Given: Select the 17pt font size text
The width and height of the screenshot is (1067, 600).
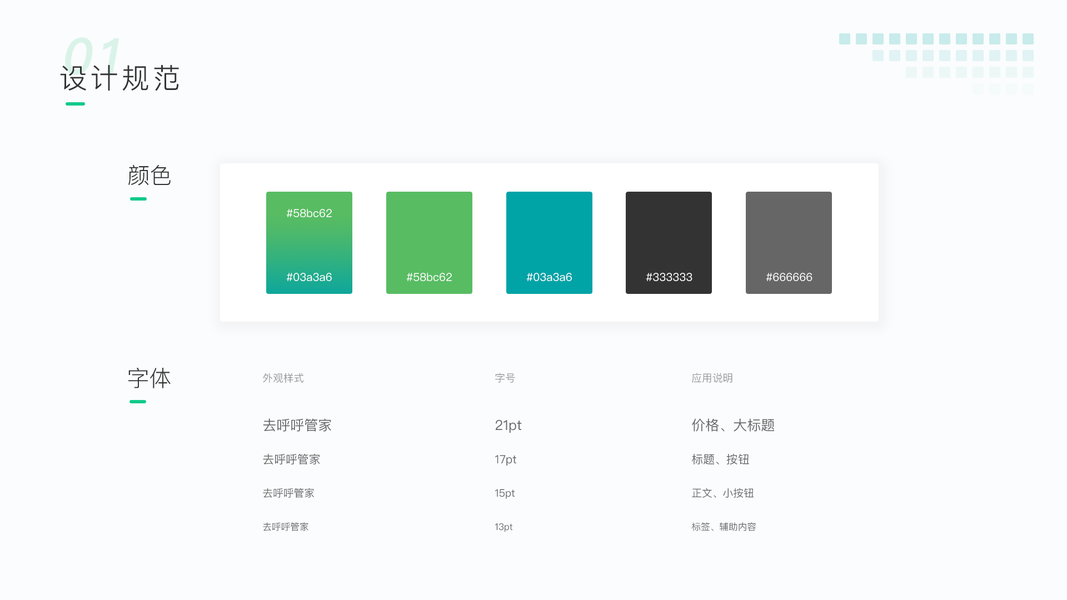Looking at the screenshot, I should click(x=506, y=459).
